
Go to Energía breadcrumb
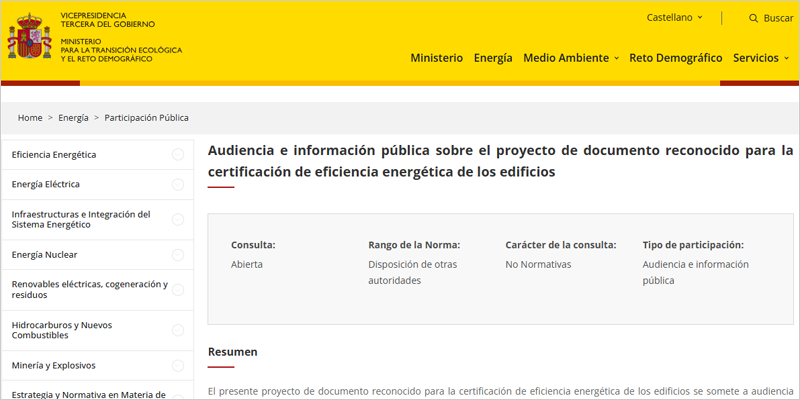coord(73,118)
